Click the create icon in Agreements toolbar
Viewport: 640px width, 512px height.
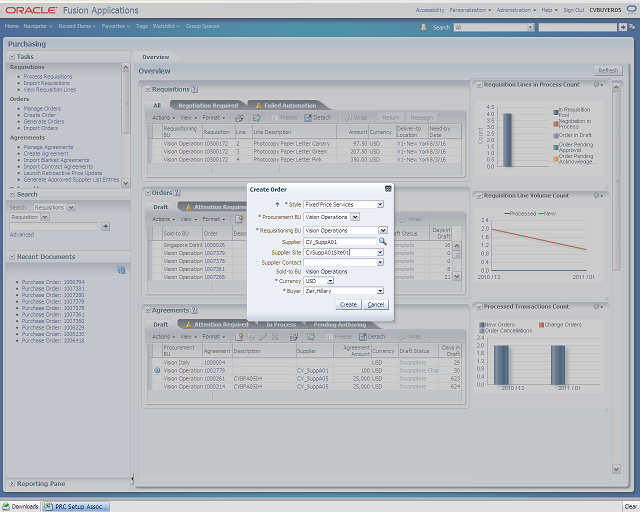coord(239,337)
